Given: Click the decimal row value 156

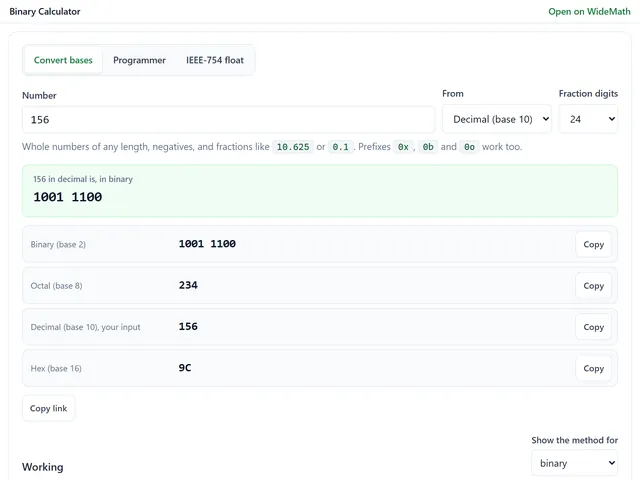Looking at the screenshot, I should tap(188, 326).
